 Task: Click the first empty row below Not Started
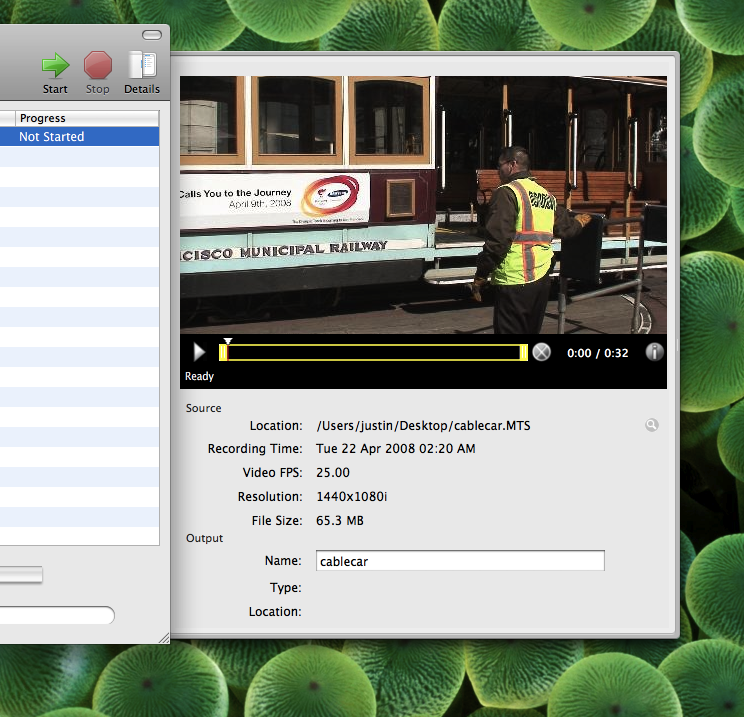pos(80,157)
